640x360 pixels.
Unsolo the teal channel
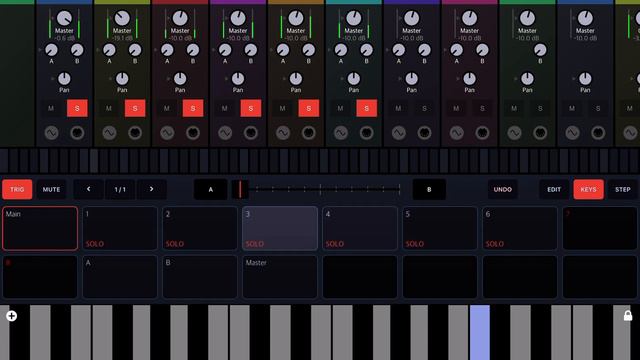[367, 108]
